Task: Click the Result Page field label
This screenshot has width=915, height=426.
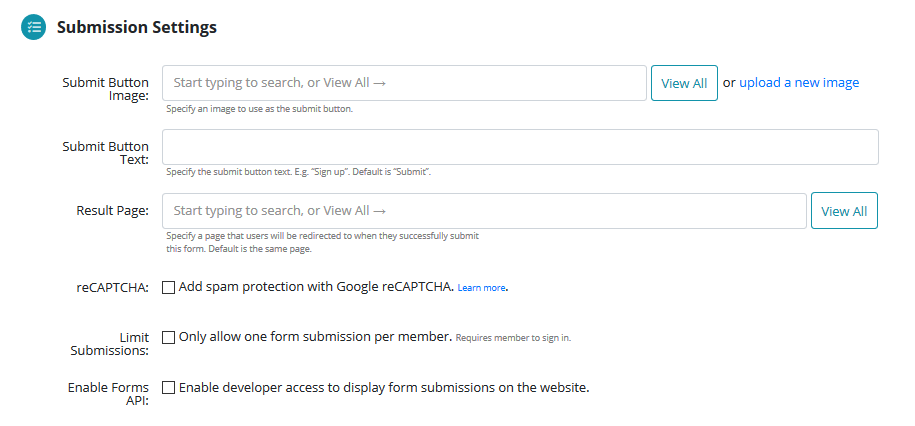Action: click(113, 211)
